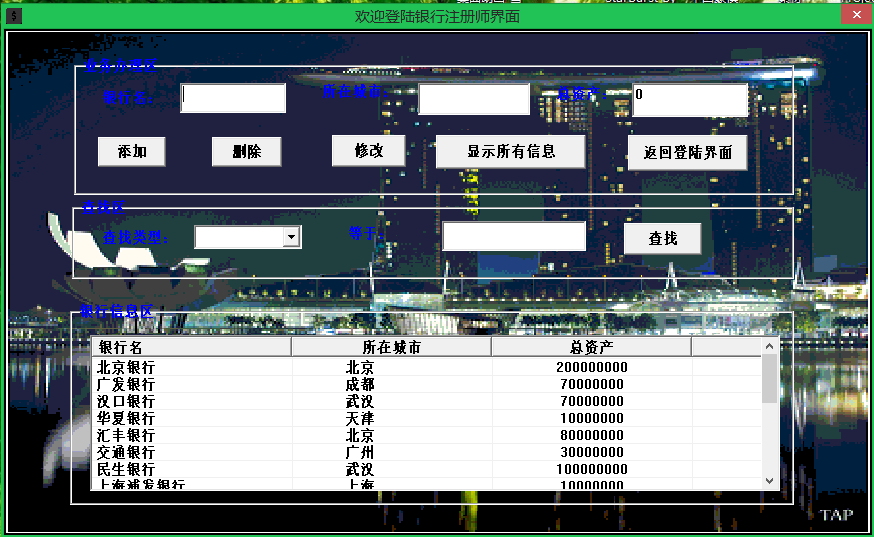
Task: Focus the 银行名 input field
Action: pyautogui.click(x=233, y=98)
